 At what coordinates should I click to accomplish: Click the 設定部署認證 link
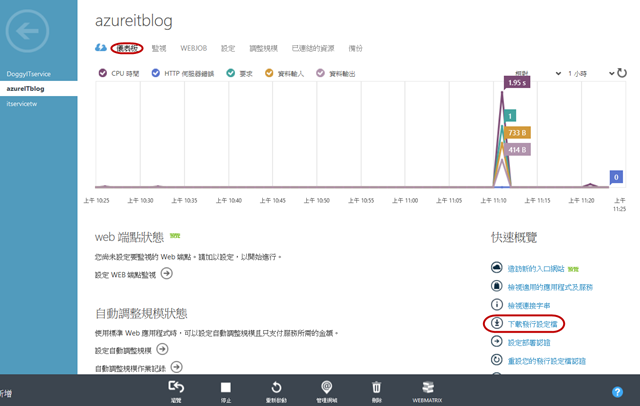tap(529, 342)
